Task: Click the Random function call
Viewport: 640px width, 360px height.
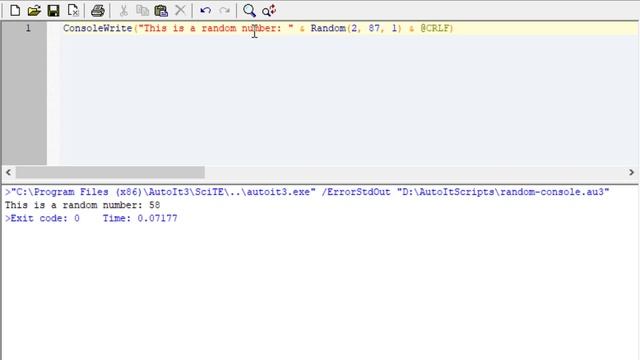Action: (x=328, y=28)
